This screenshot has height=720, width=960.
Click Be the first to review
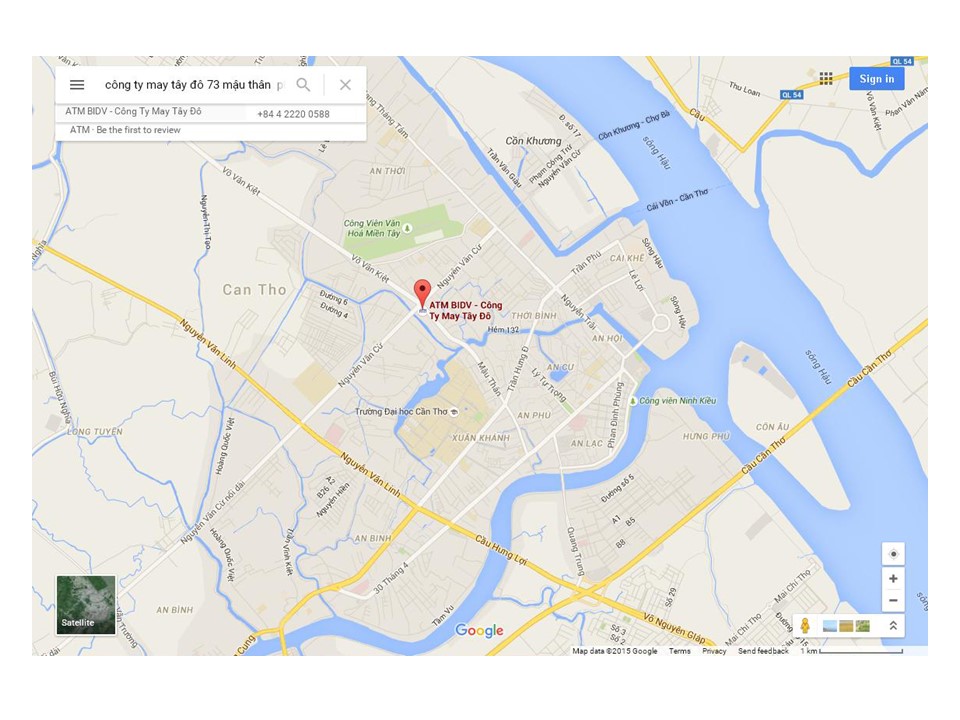tap(138, 130)
